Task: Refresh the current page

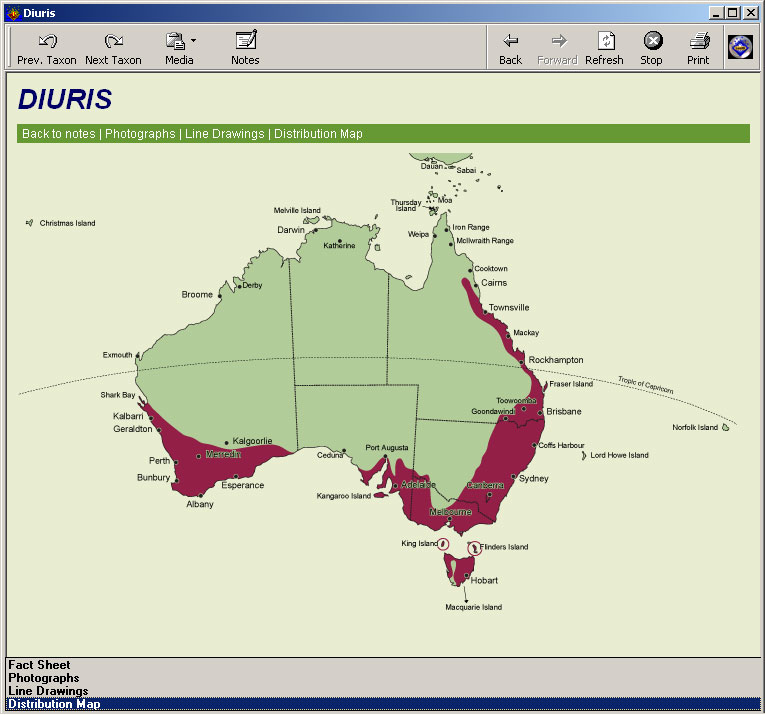Action: pos(604,48)
